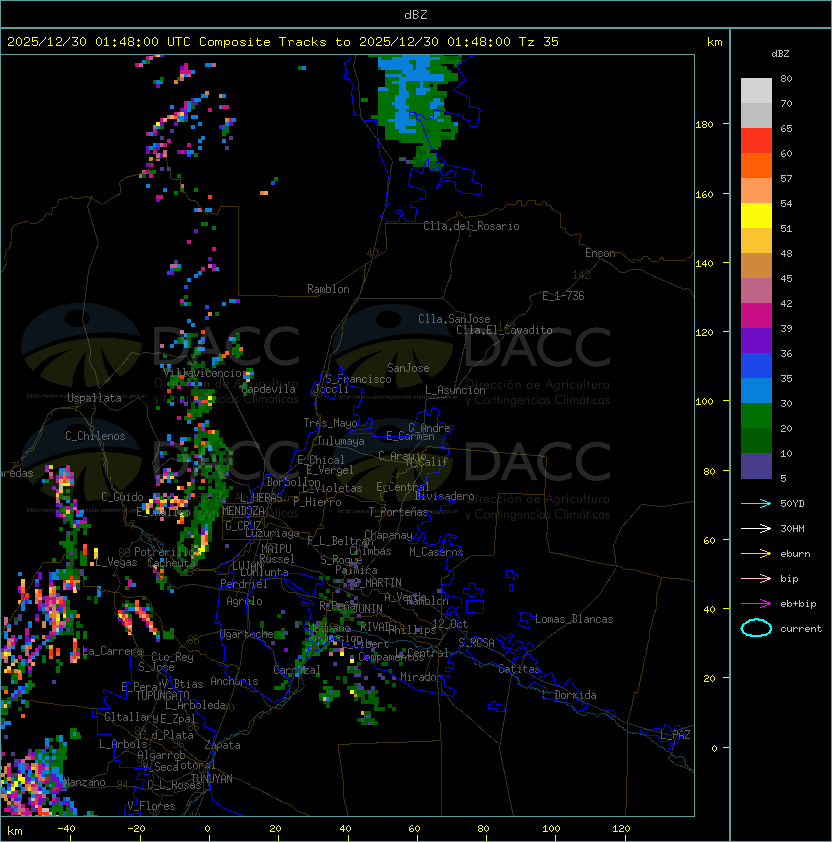Click the 'dBZ' title at window top

pyautogui.click(x=416, y=15)
